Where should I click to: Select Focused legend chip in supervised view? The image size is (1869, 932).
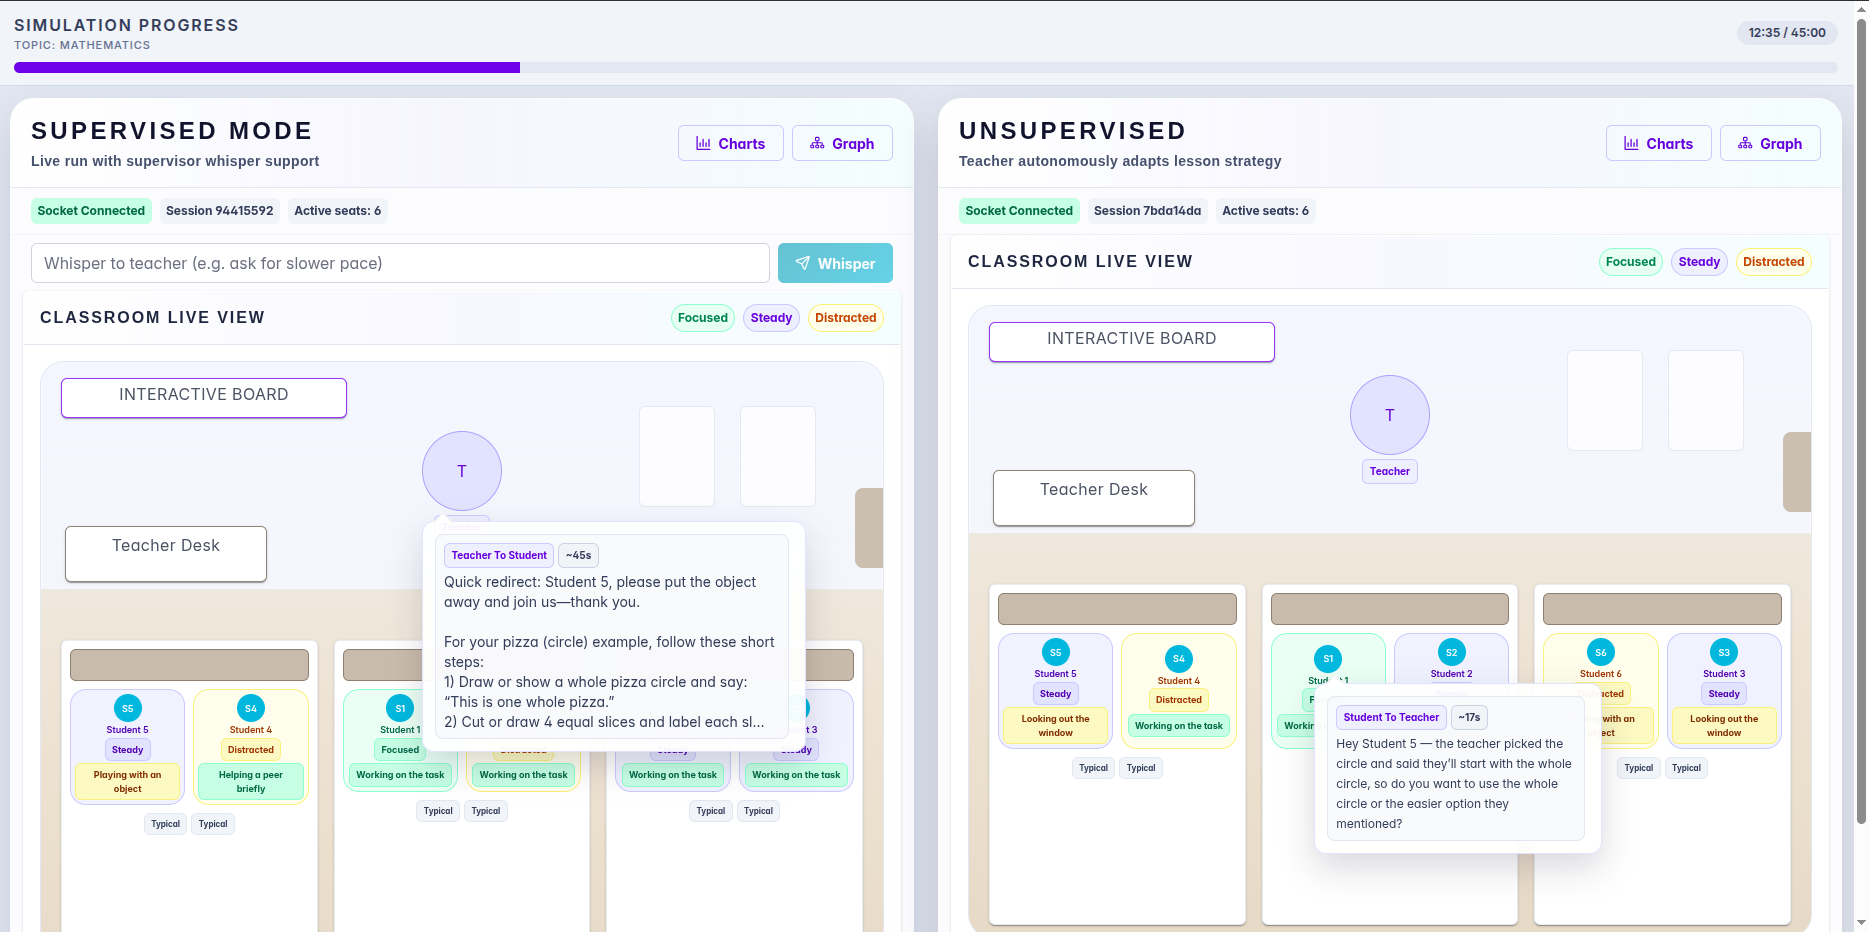point(703,318)
